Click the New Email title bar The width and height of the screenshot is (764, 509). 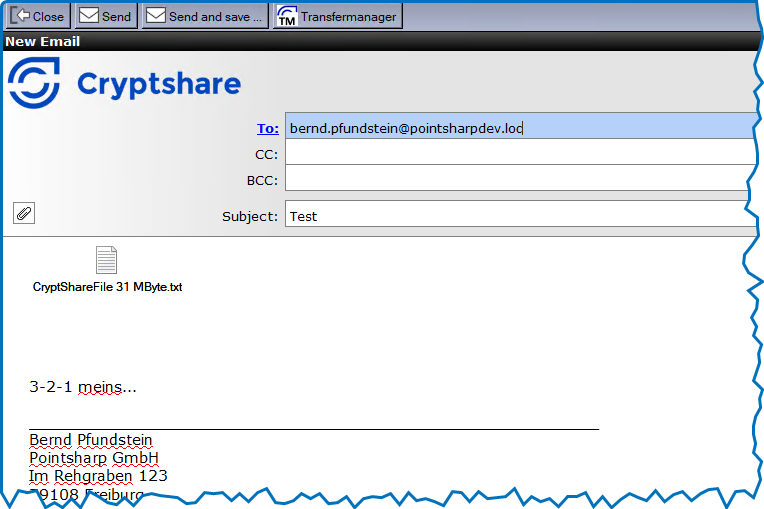(x=43, y=42)
